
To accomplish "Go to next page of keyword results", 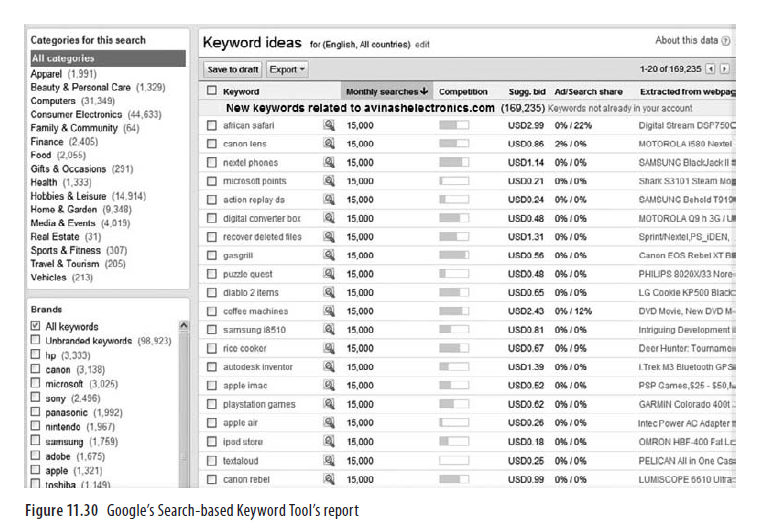I will click(x=724, y=69).
